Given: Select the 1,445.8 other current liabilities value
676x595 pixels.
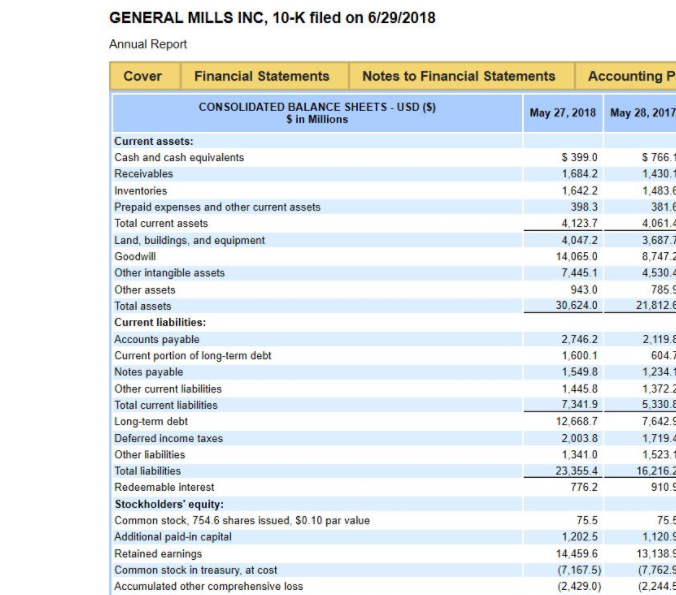Looking at the screenshot, I should pos(579,389).
